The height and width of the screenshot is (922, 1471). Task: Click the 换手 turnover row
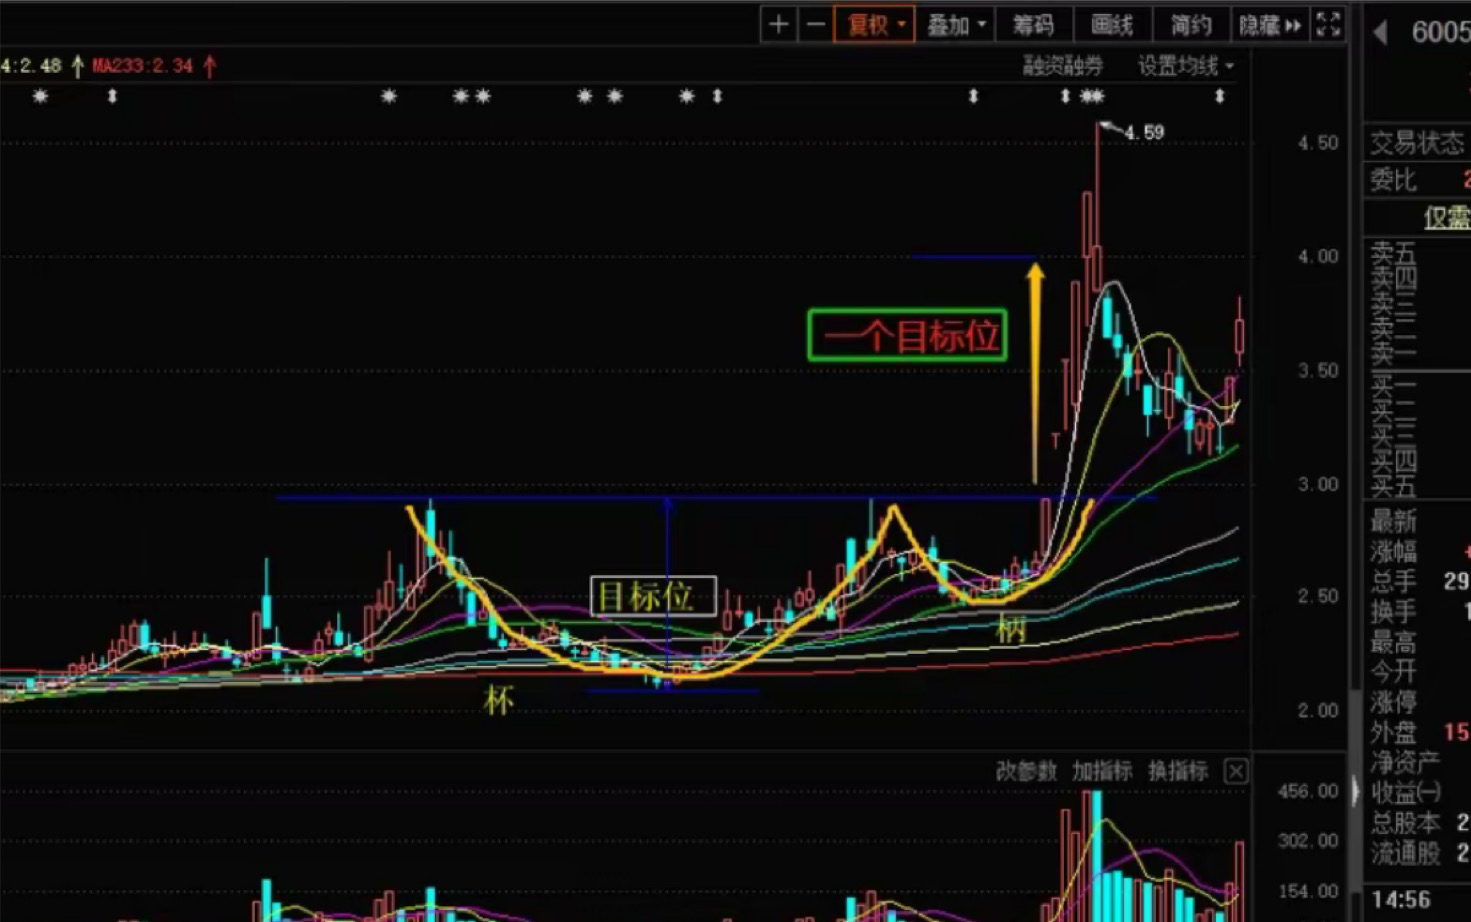1418,611
